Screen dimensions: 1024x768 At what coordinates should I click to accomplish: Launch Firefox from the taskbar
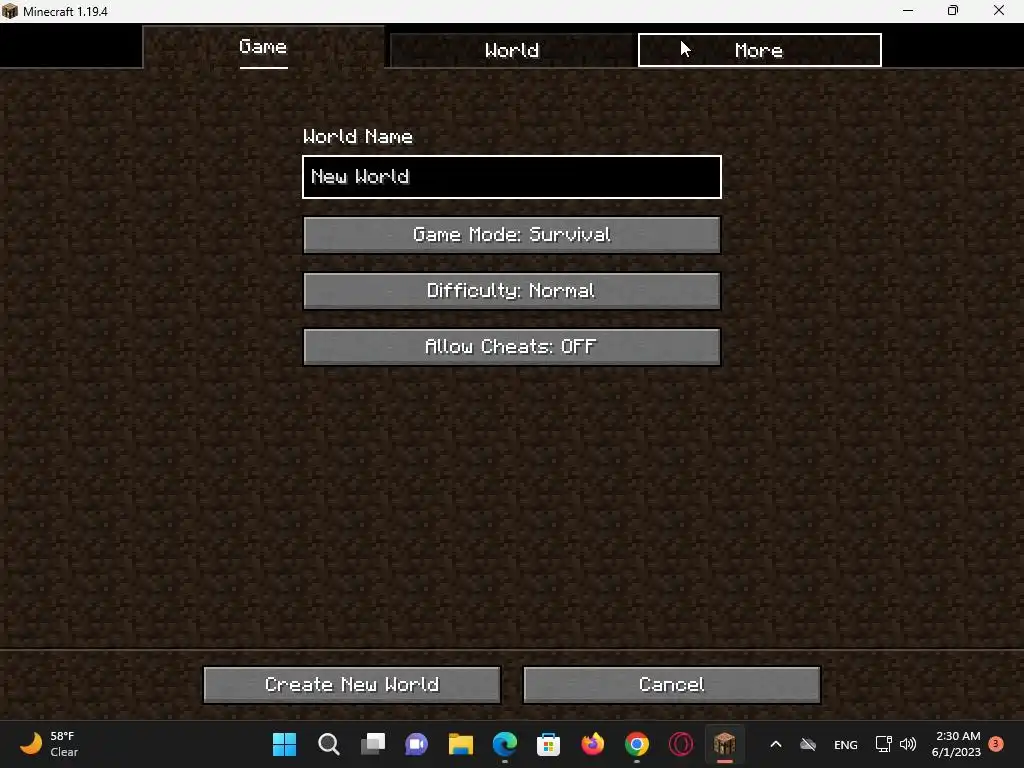[593, 744]
